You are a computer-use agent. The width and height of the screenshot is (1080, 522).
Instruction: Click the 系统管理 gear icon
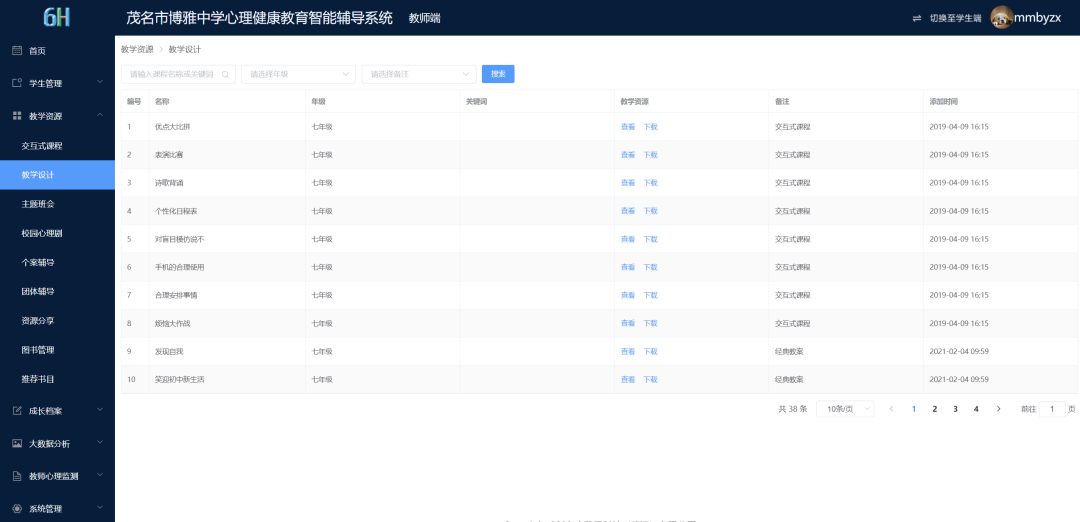(17, 509)
